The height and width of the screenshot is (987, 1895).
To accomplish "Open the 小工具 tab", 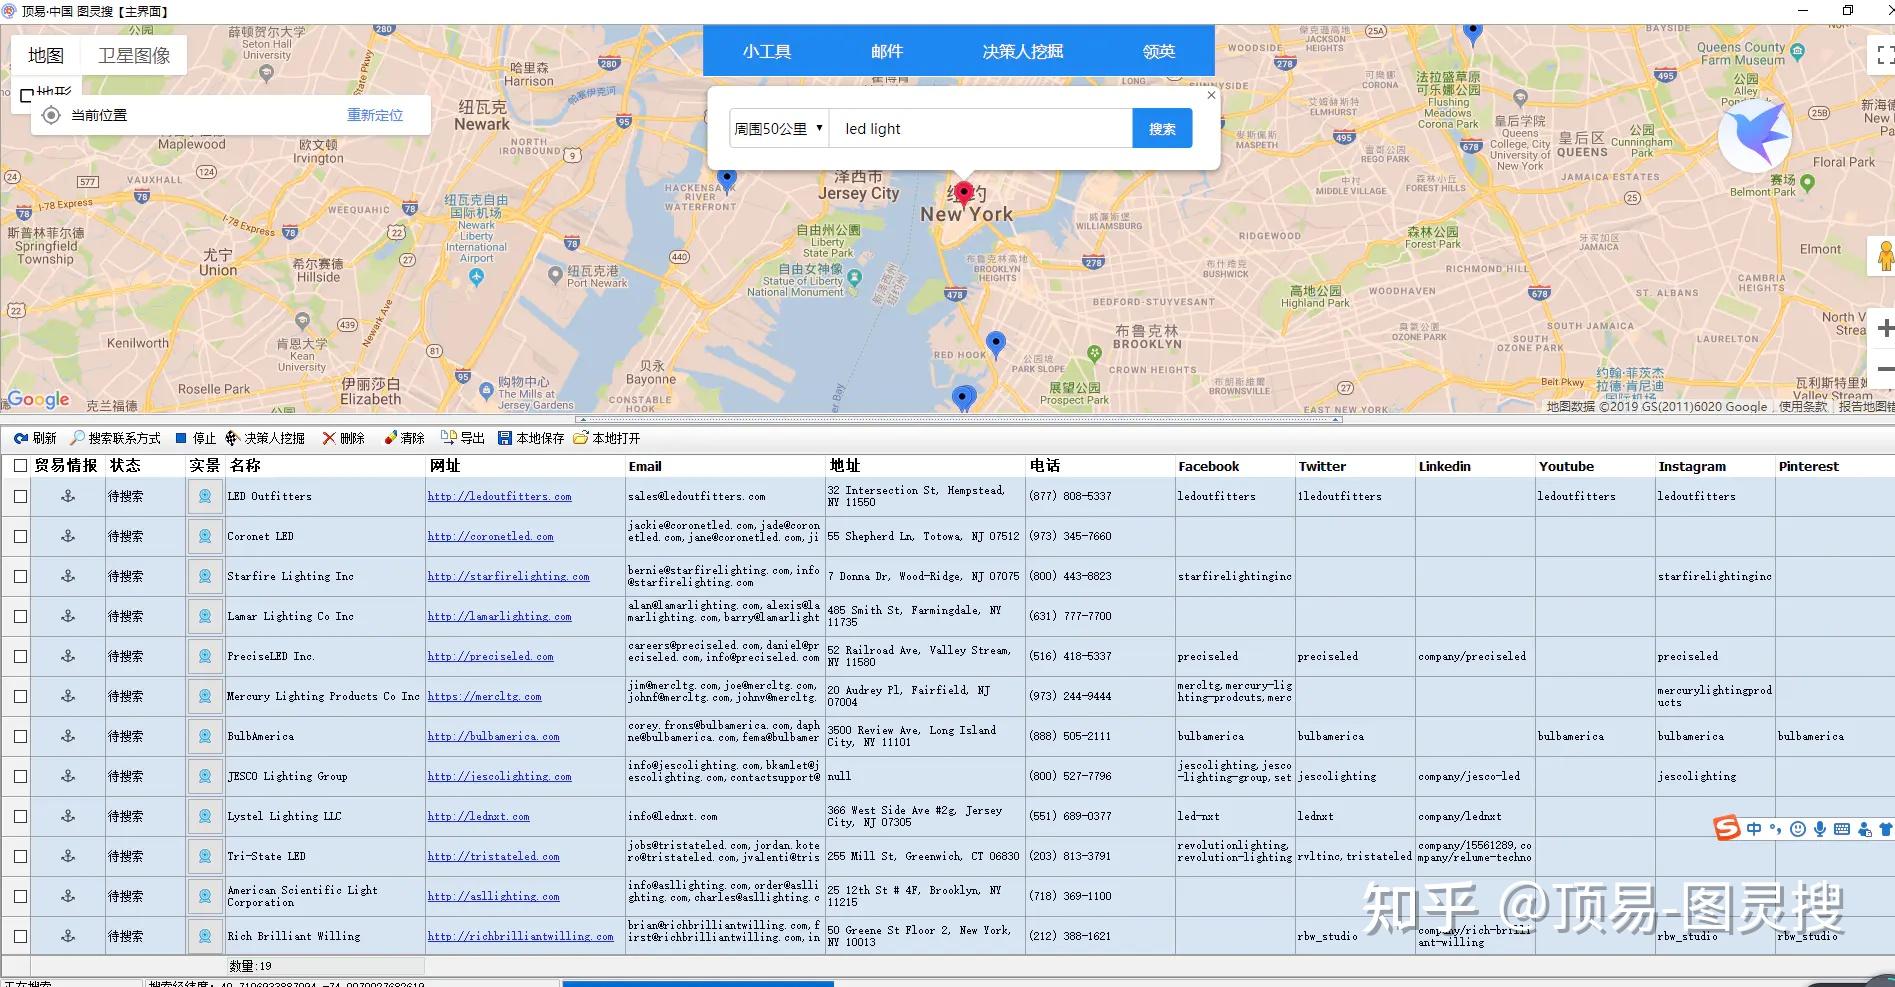I will (x=767, y=51).
